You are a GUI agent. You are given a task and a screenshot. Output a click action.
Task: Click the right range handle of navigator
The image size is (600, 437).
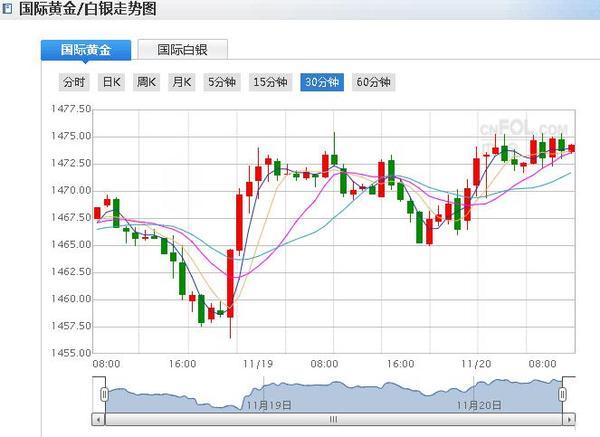pos(564,396)
